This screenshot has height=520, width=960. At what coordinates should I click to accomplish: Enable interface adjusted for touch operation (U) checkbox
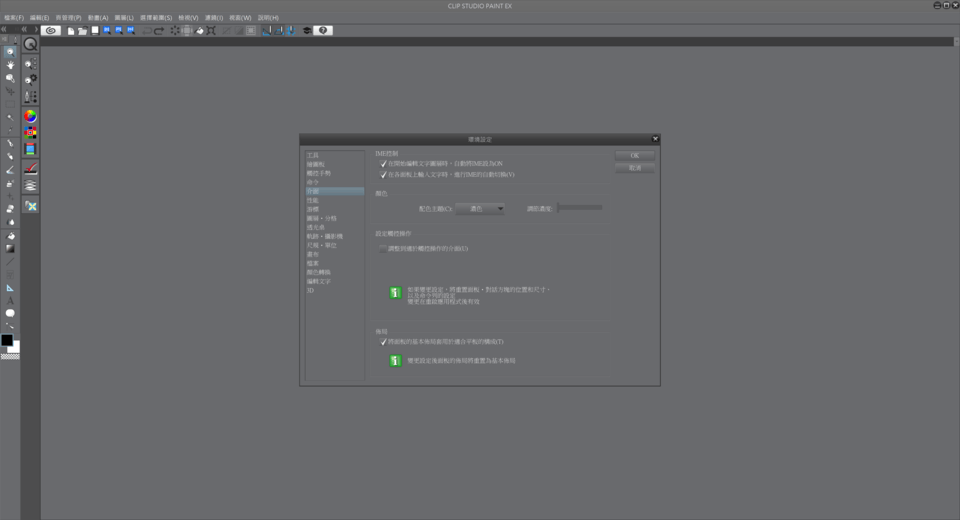[383, 249]
